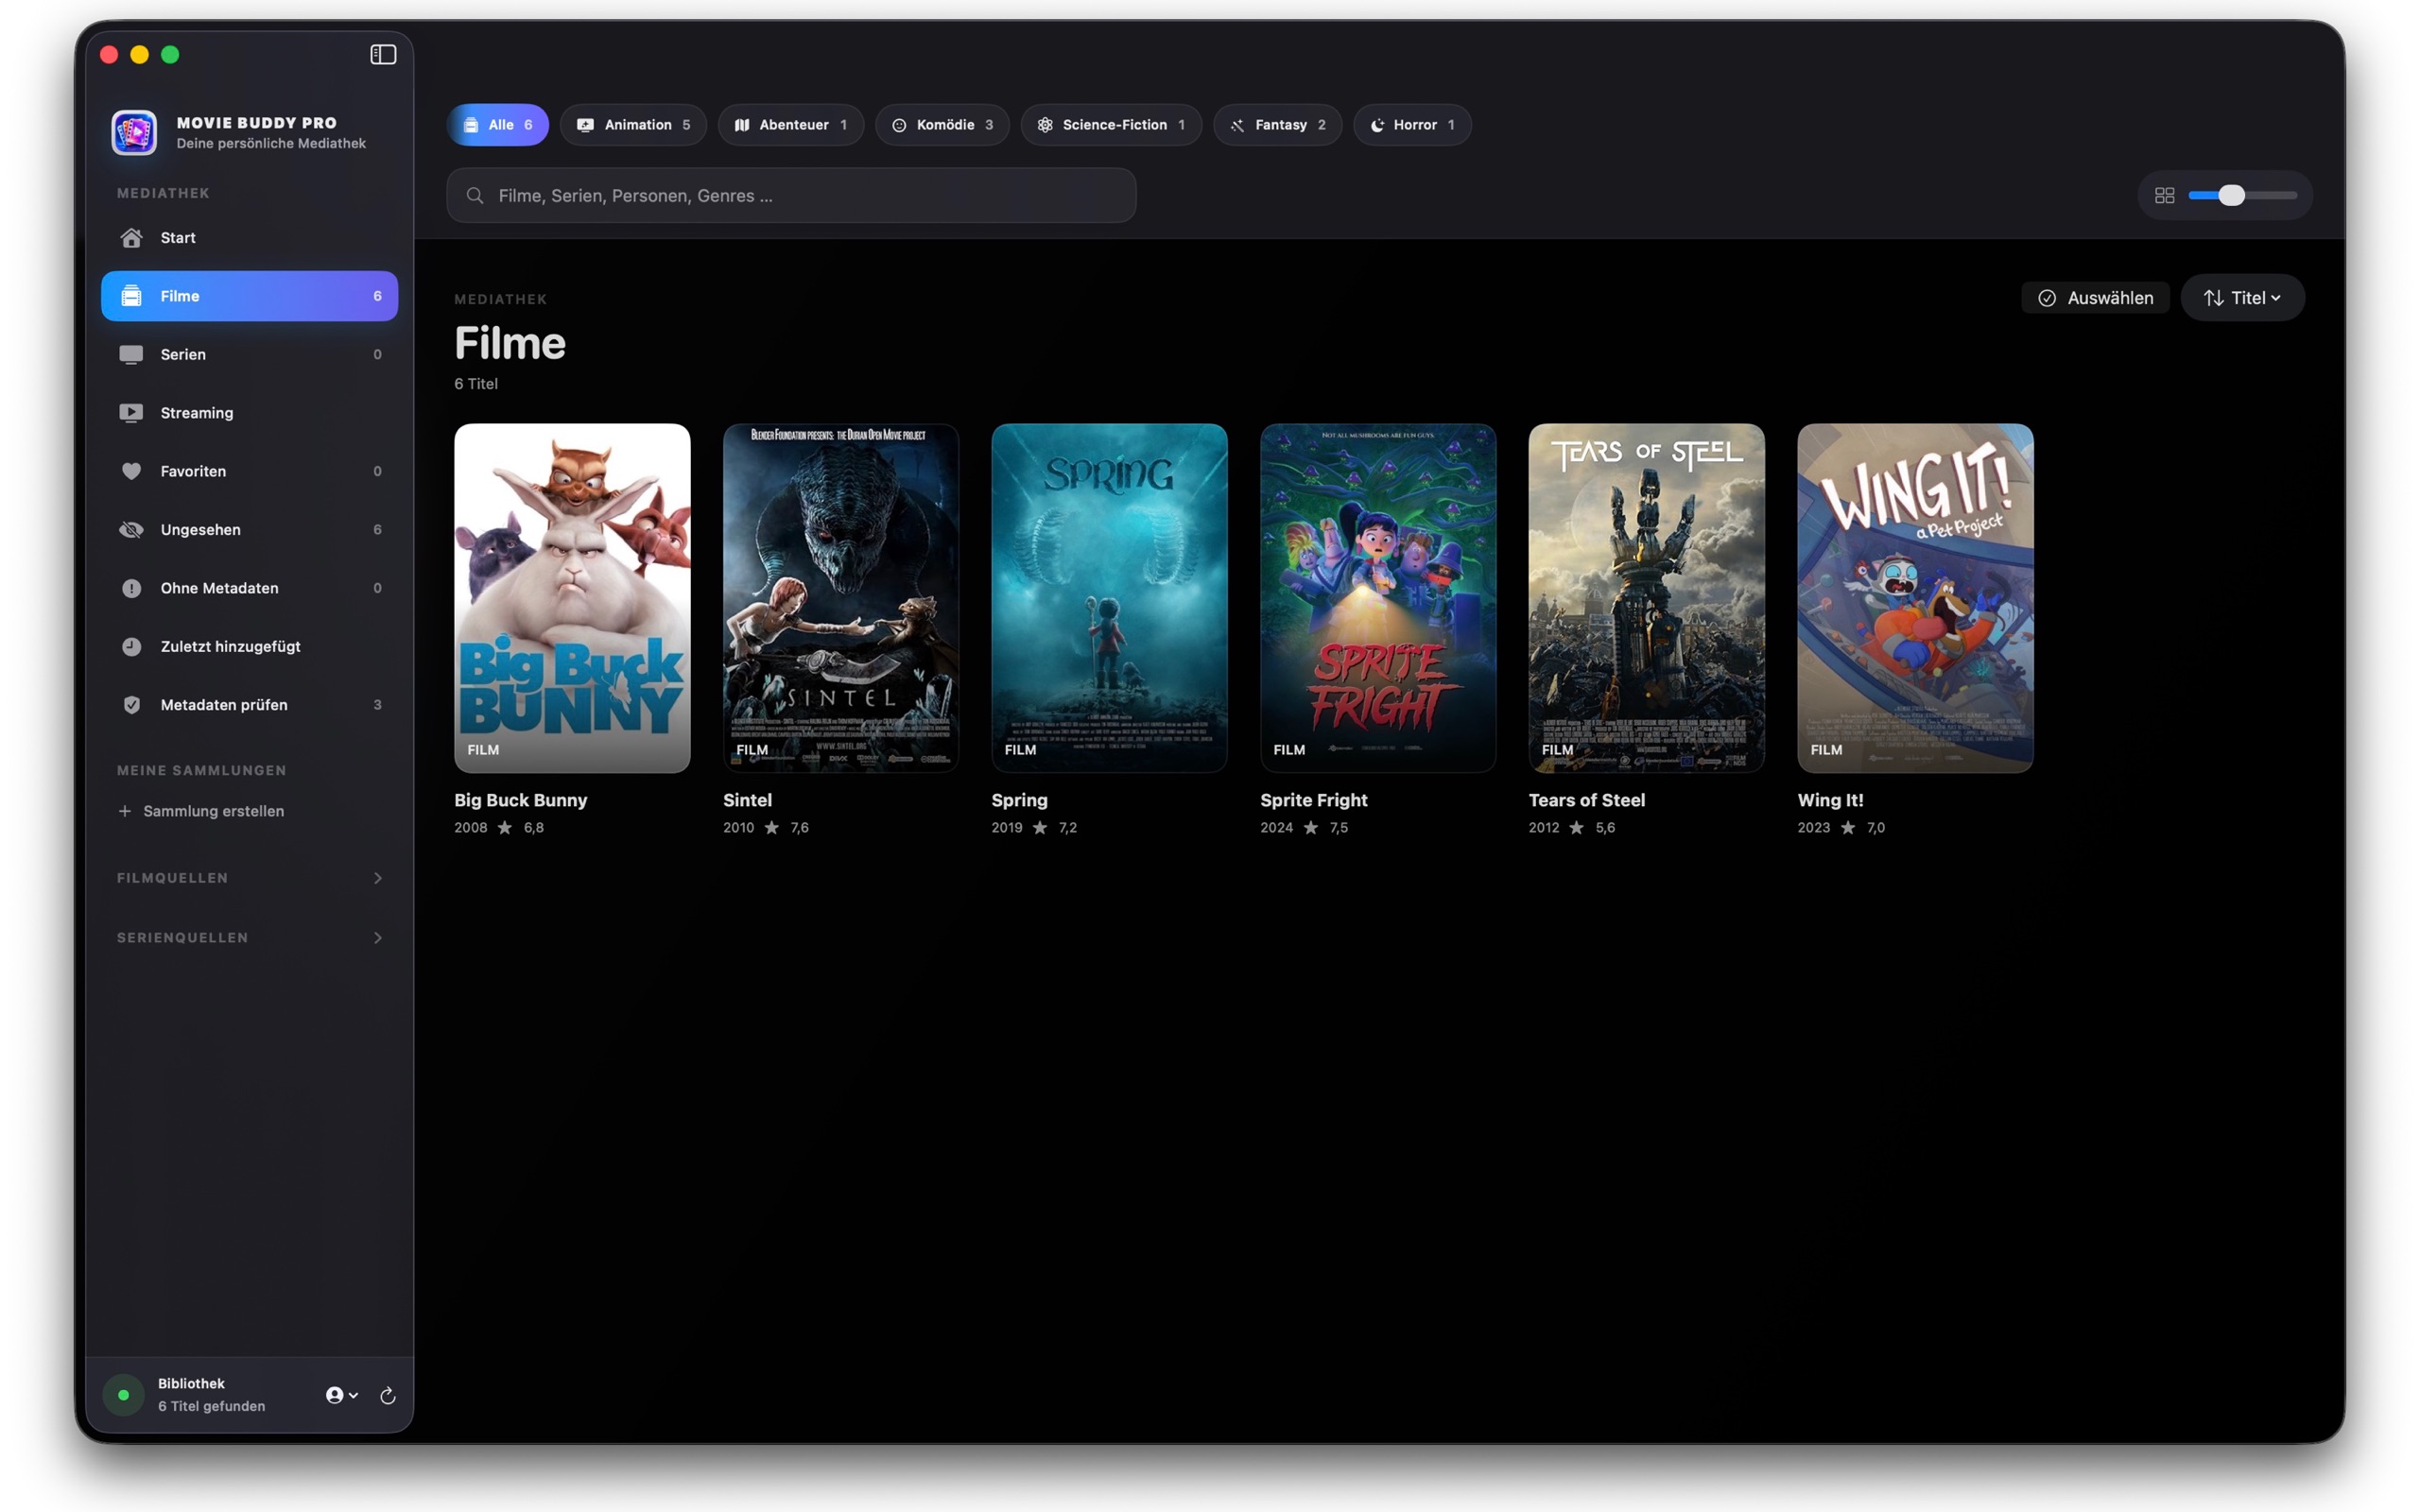Click the Serien monitor icon

point(131,355)
